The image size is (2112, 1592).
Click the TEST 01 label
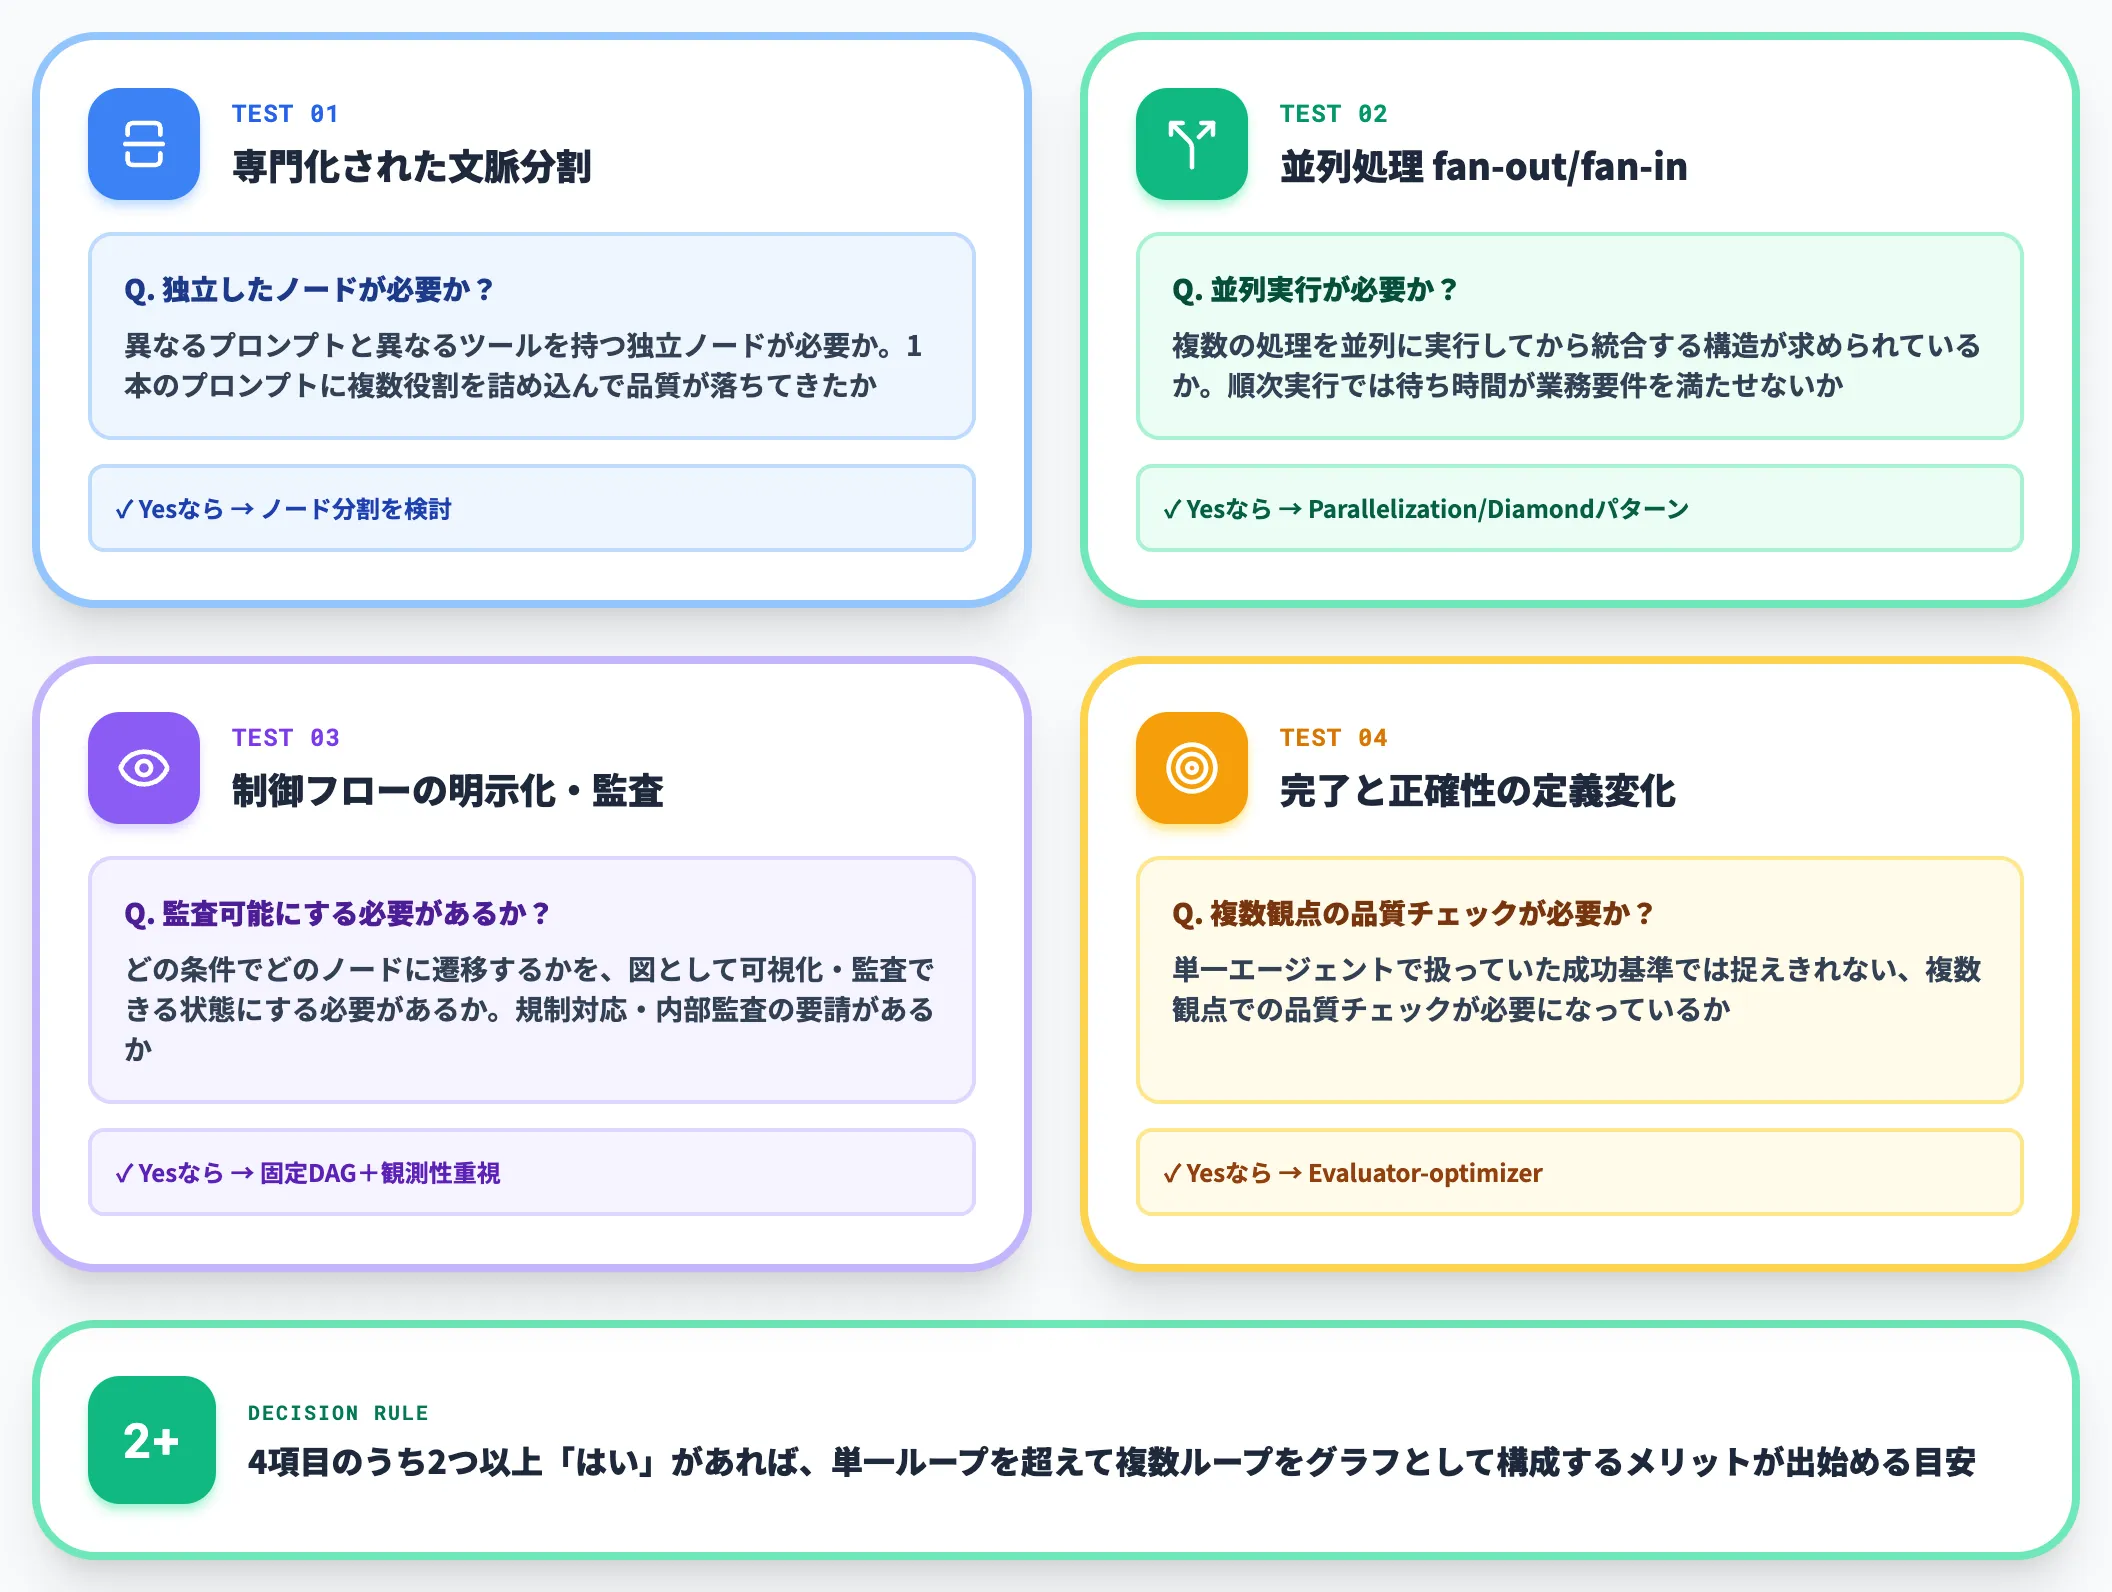point(285,114)
